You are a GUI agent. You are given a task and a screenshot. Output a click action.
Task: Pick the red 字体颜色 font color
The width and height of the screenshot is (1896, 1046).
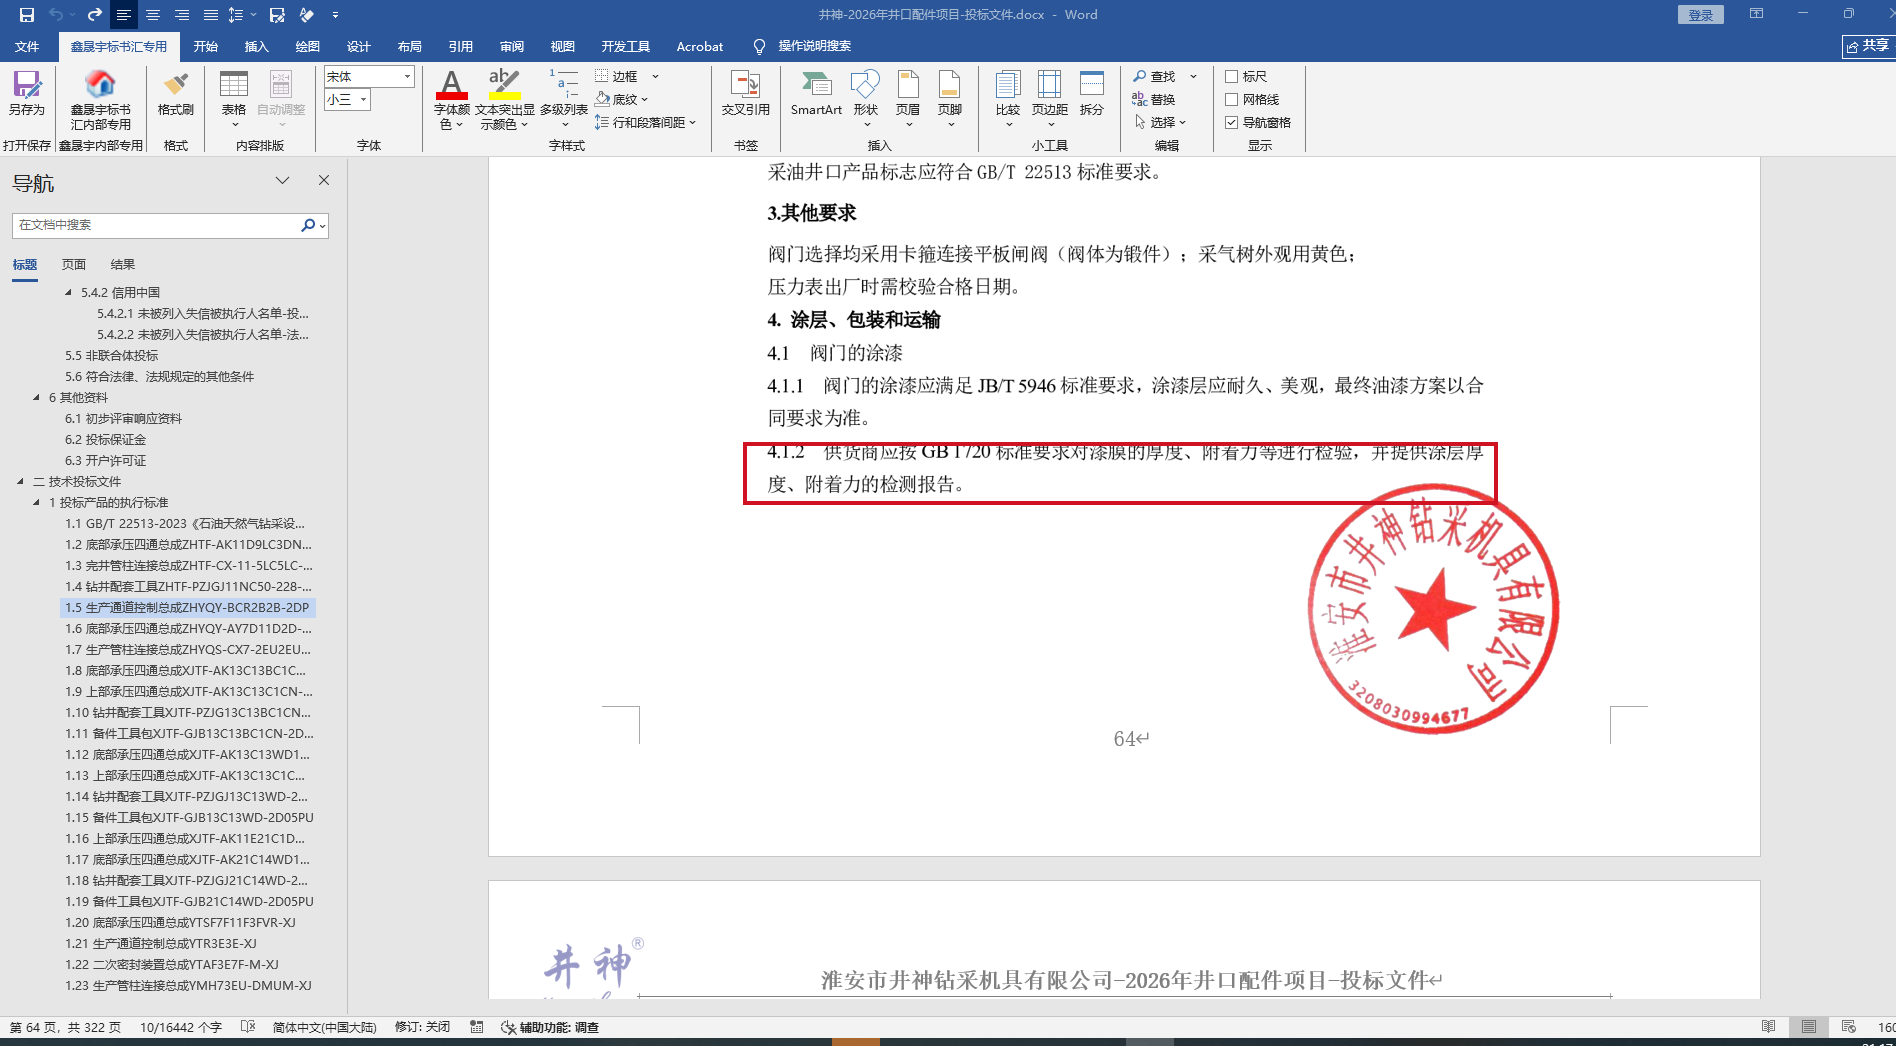(451, 85)
